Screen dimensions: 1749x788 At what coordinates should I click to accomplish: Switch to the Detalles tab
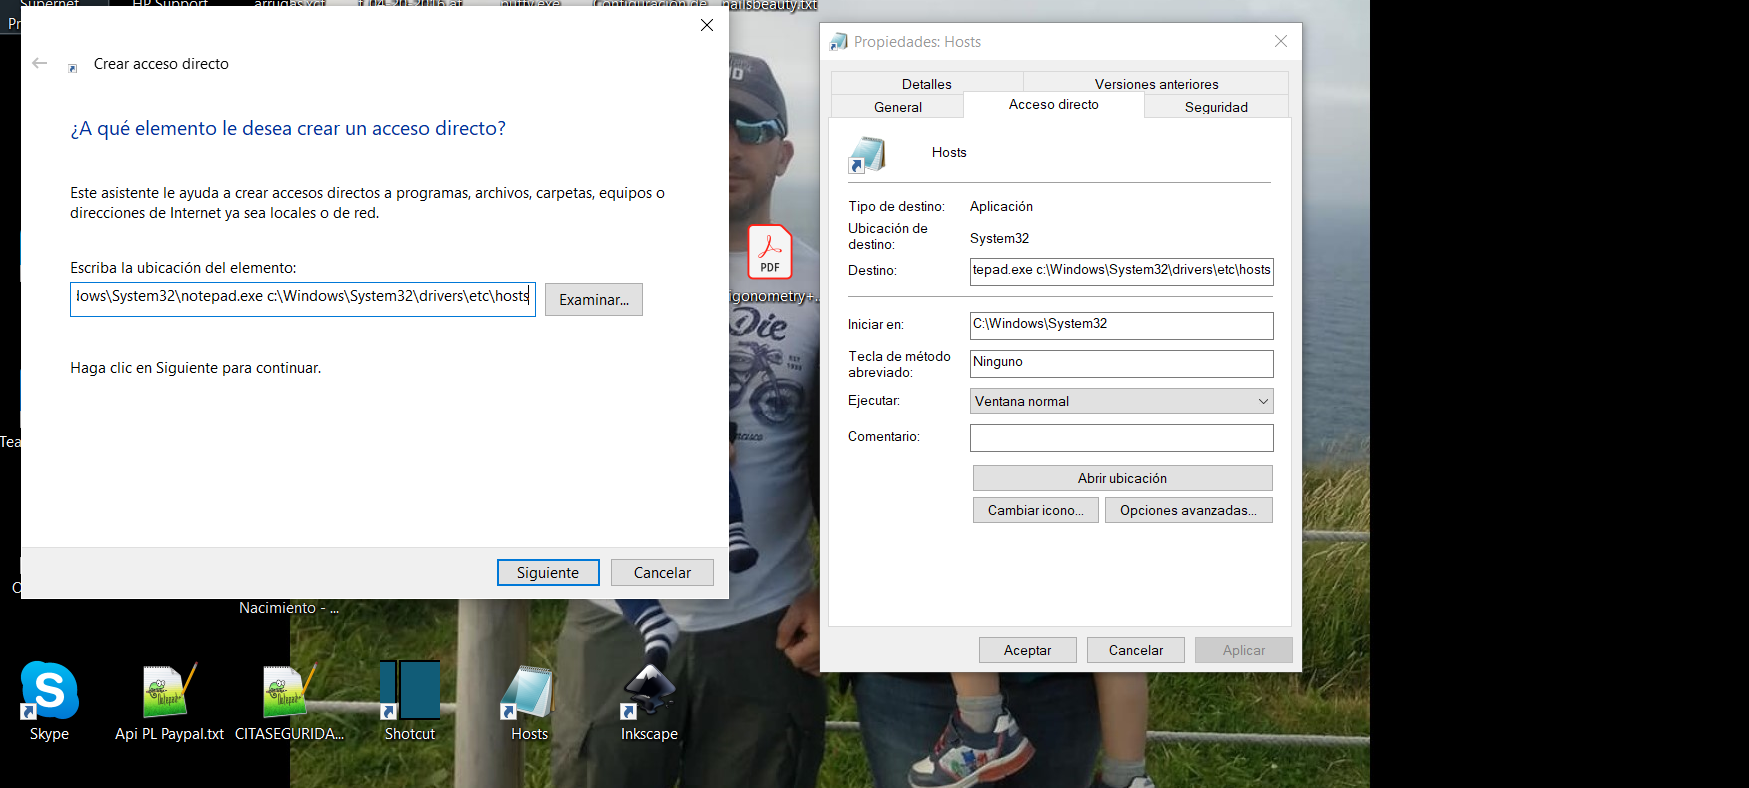click(926, 84)
